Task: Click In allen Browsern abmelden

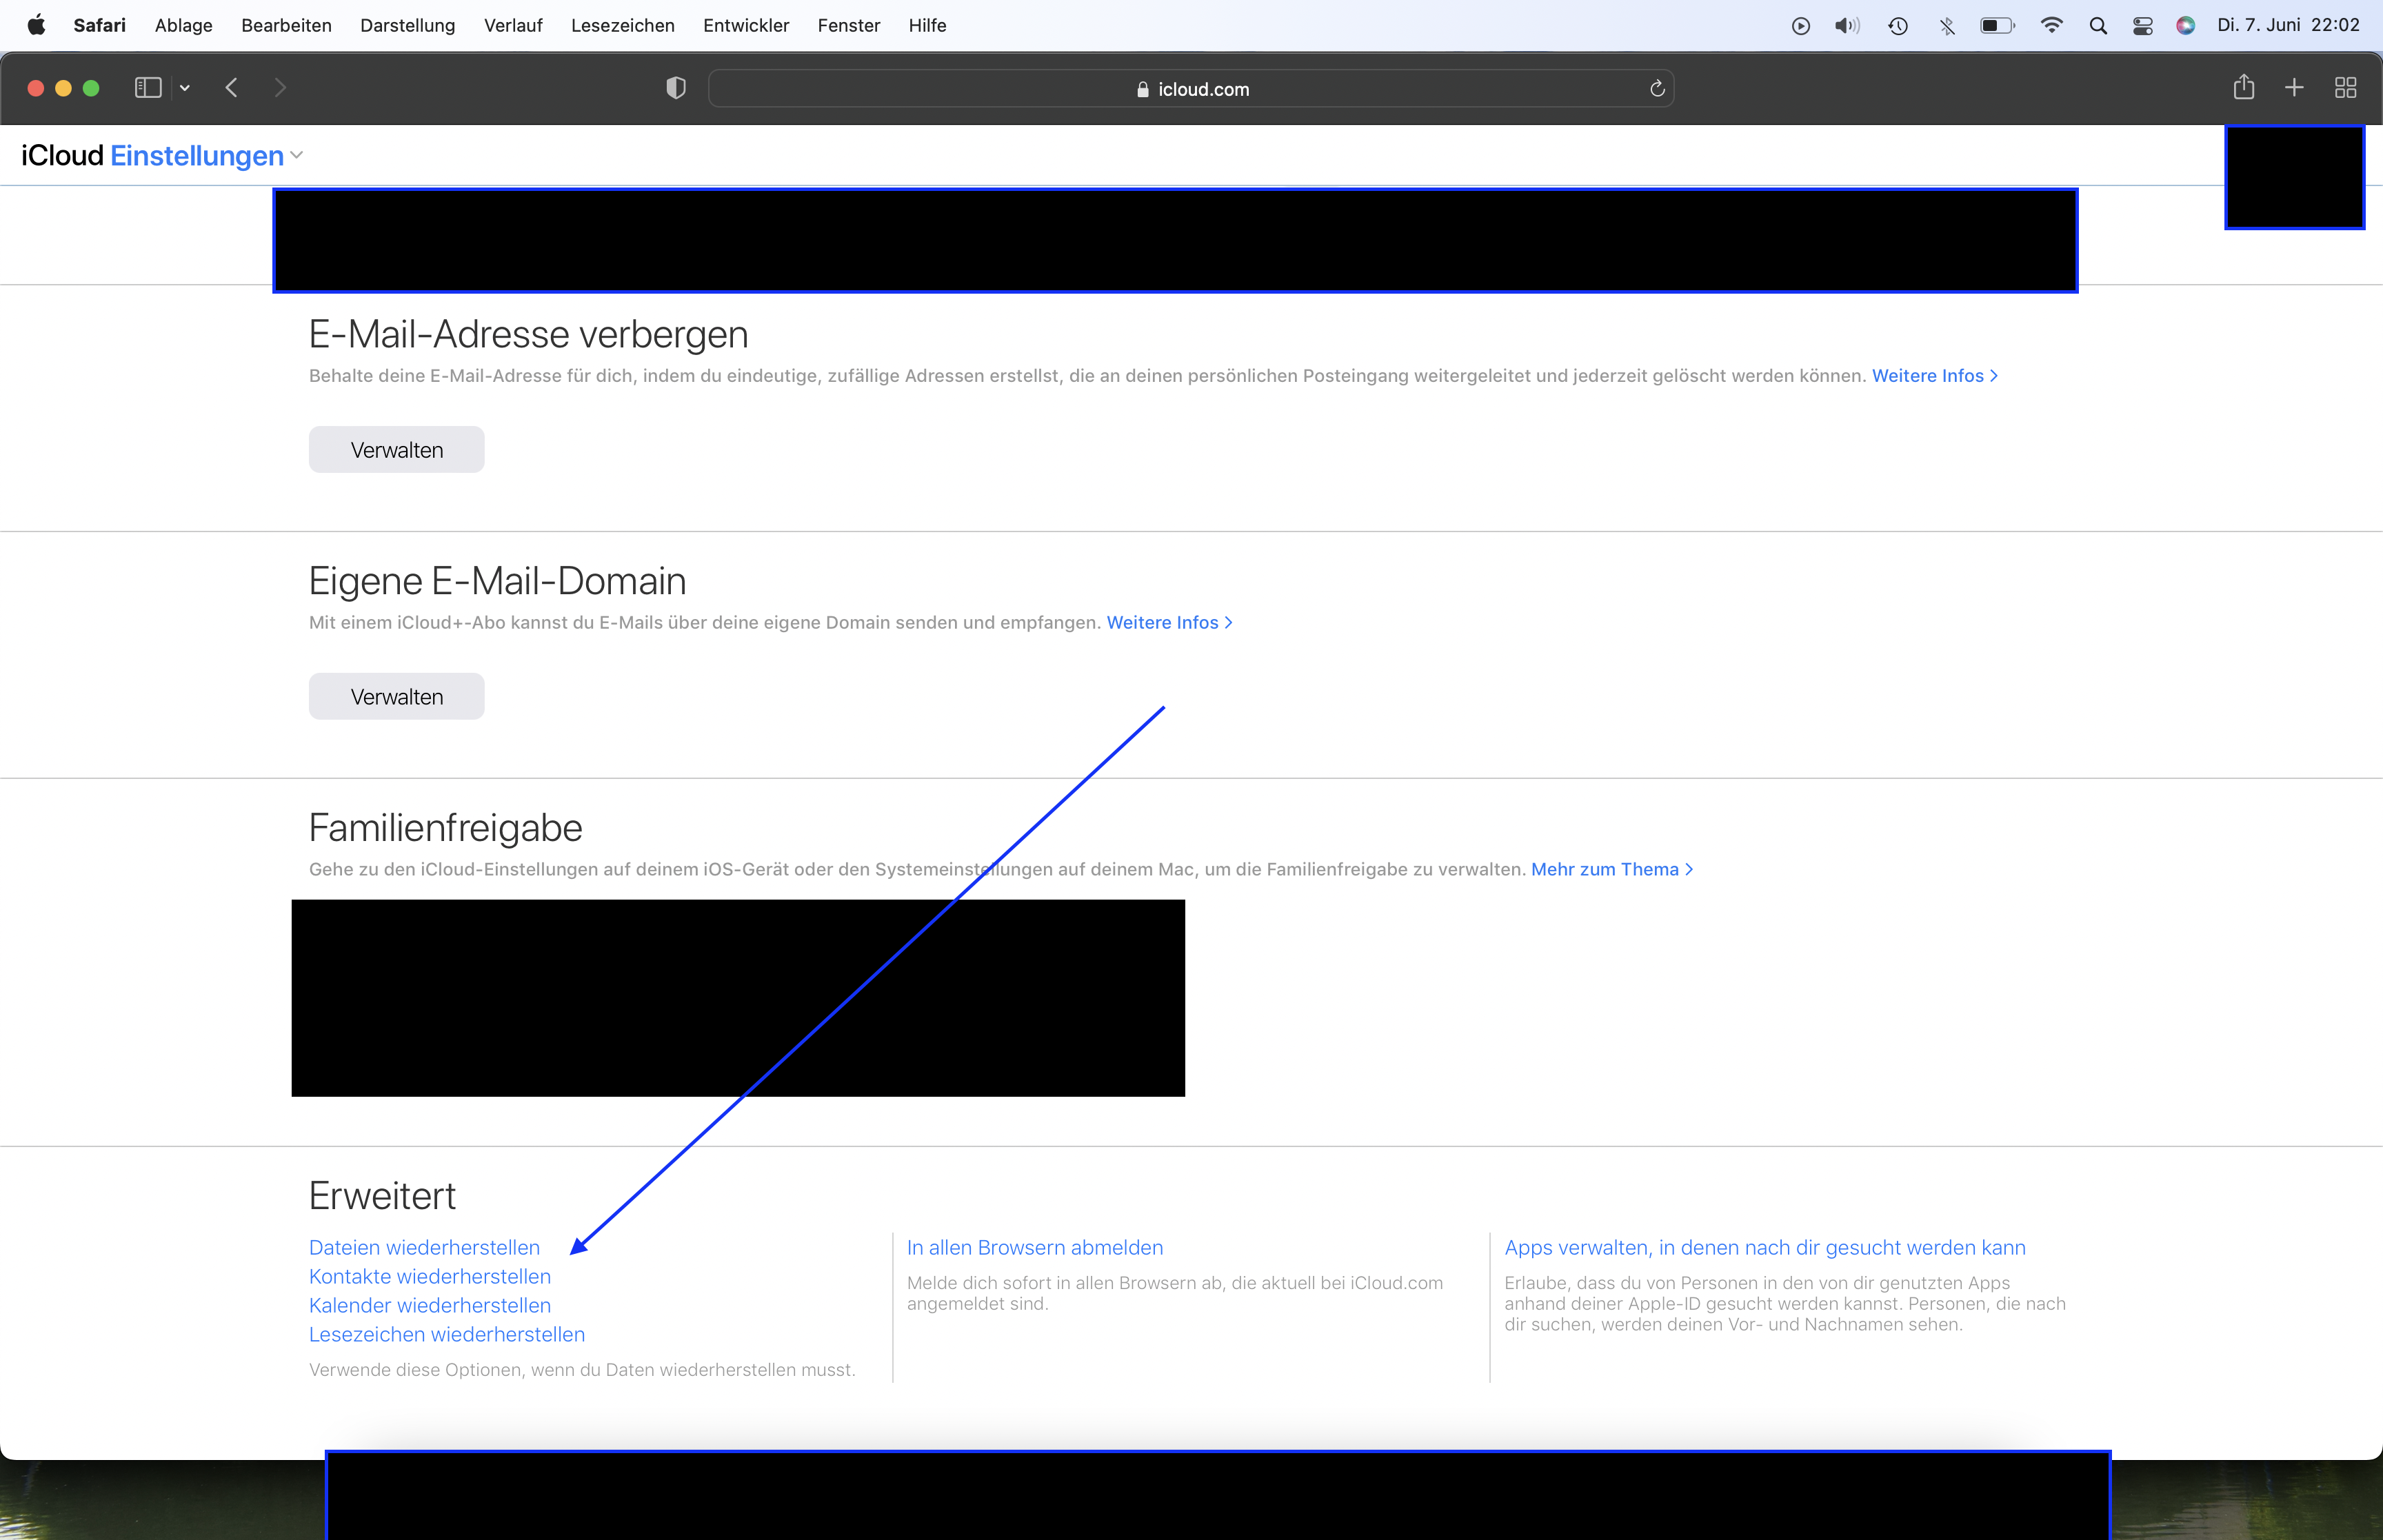Action: [1034, 1248]
